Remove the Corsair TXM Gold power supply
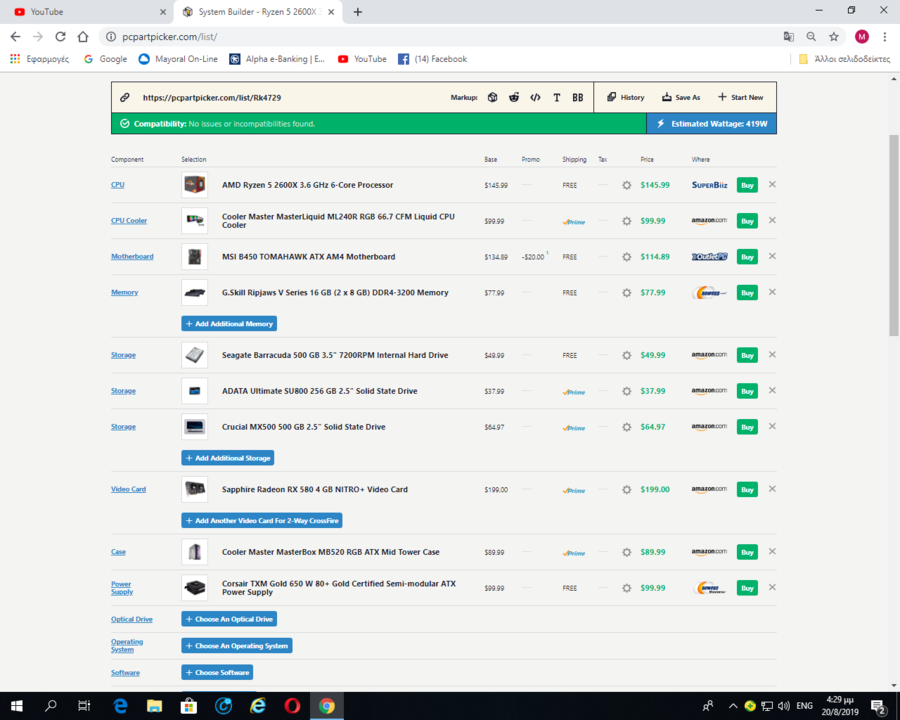The height and width of the screenshot is (720, 900). click(772, 587)
